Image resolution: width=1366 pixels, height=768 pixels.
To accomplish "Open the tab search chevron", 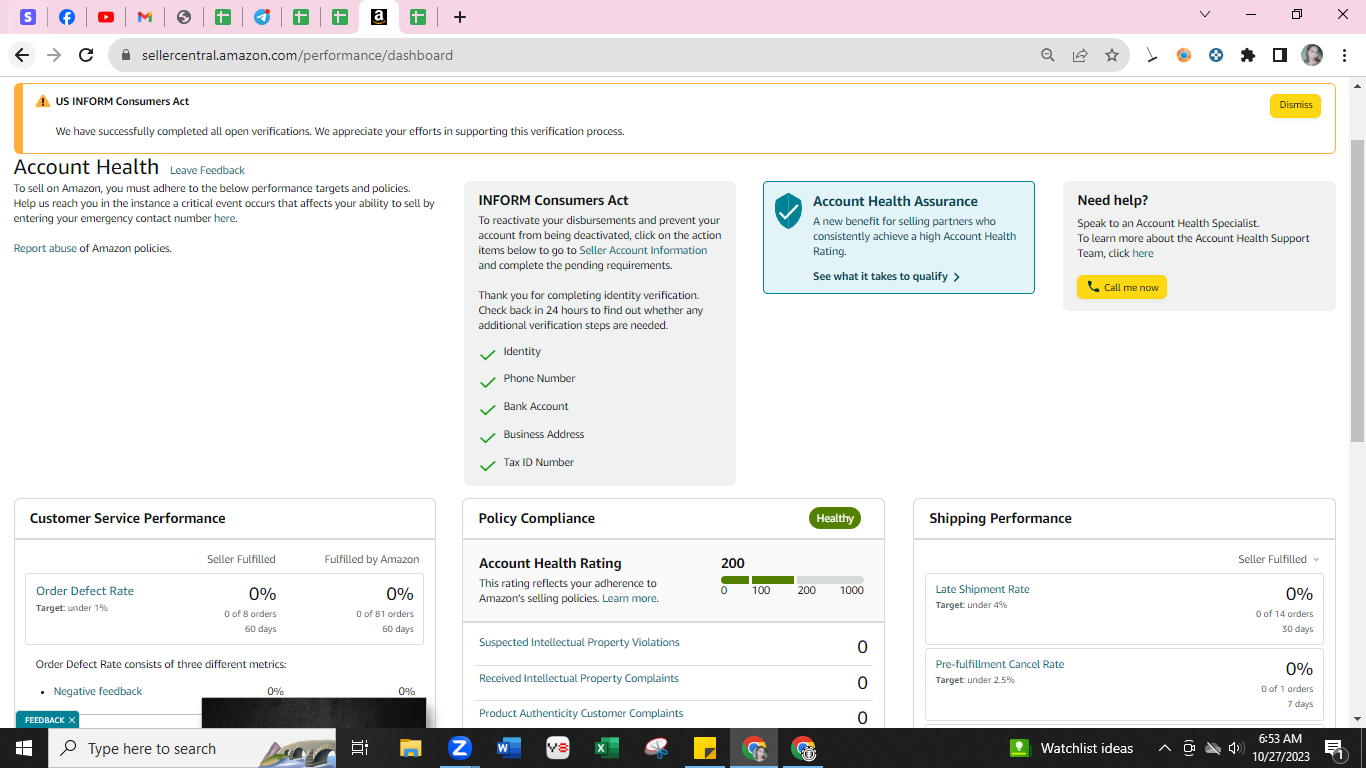I will 1205,15.
